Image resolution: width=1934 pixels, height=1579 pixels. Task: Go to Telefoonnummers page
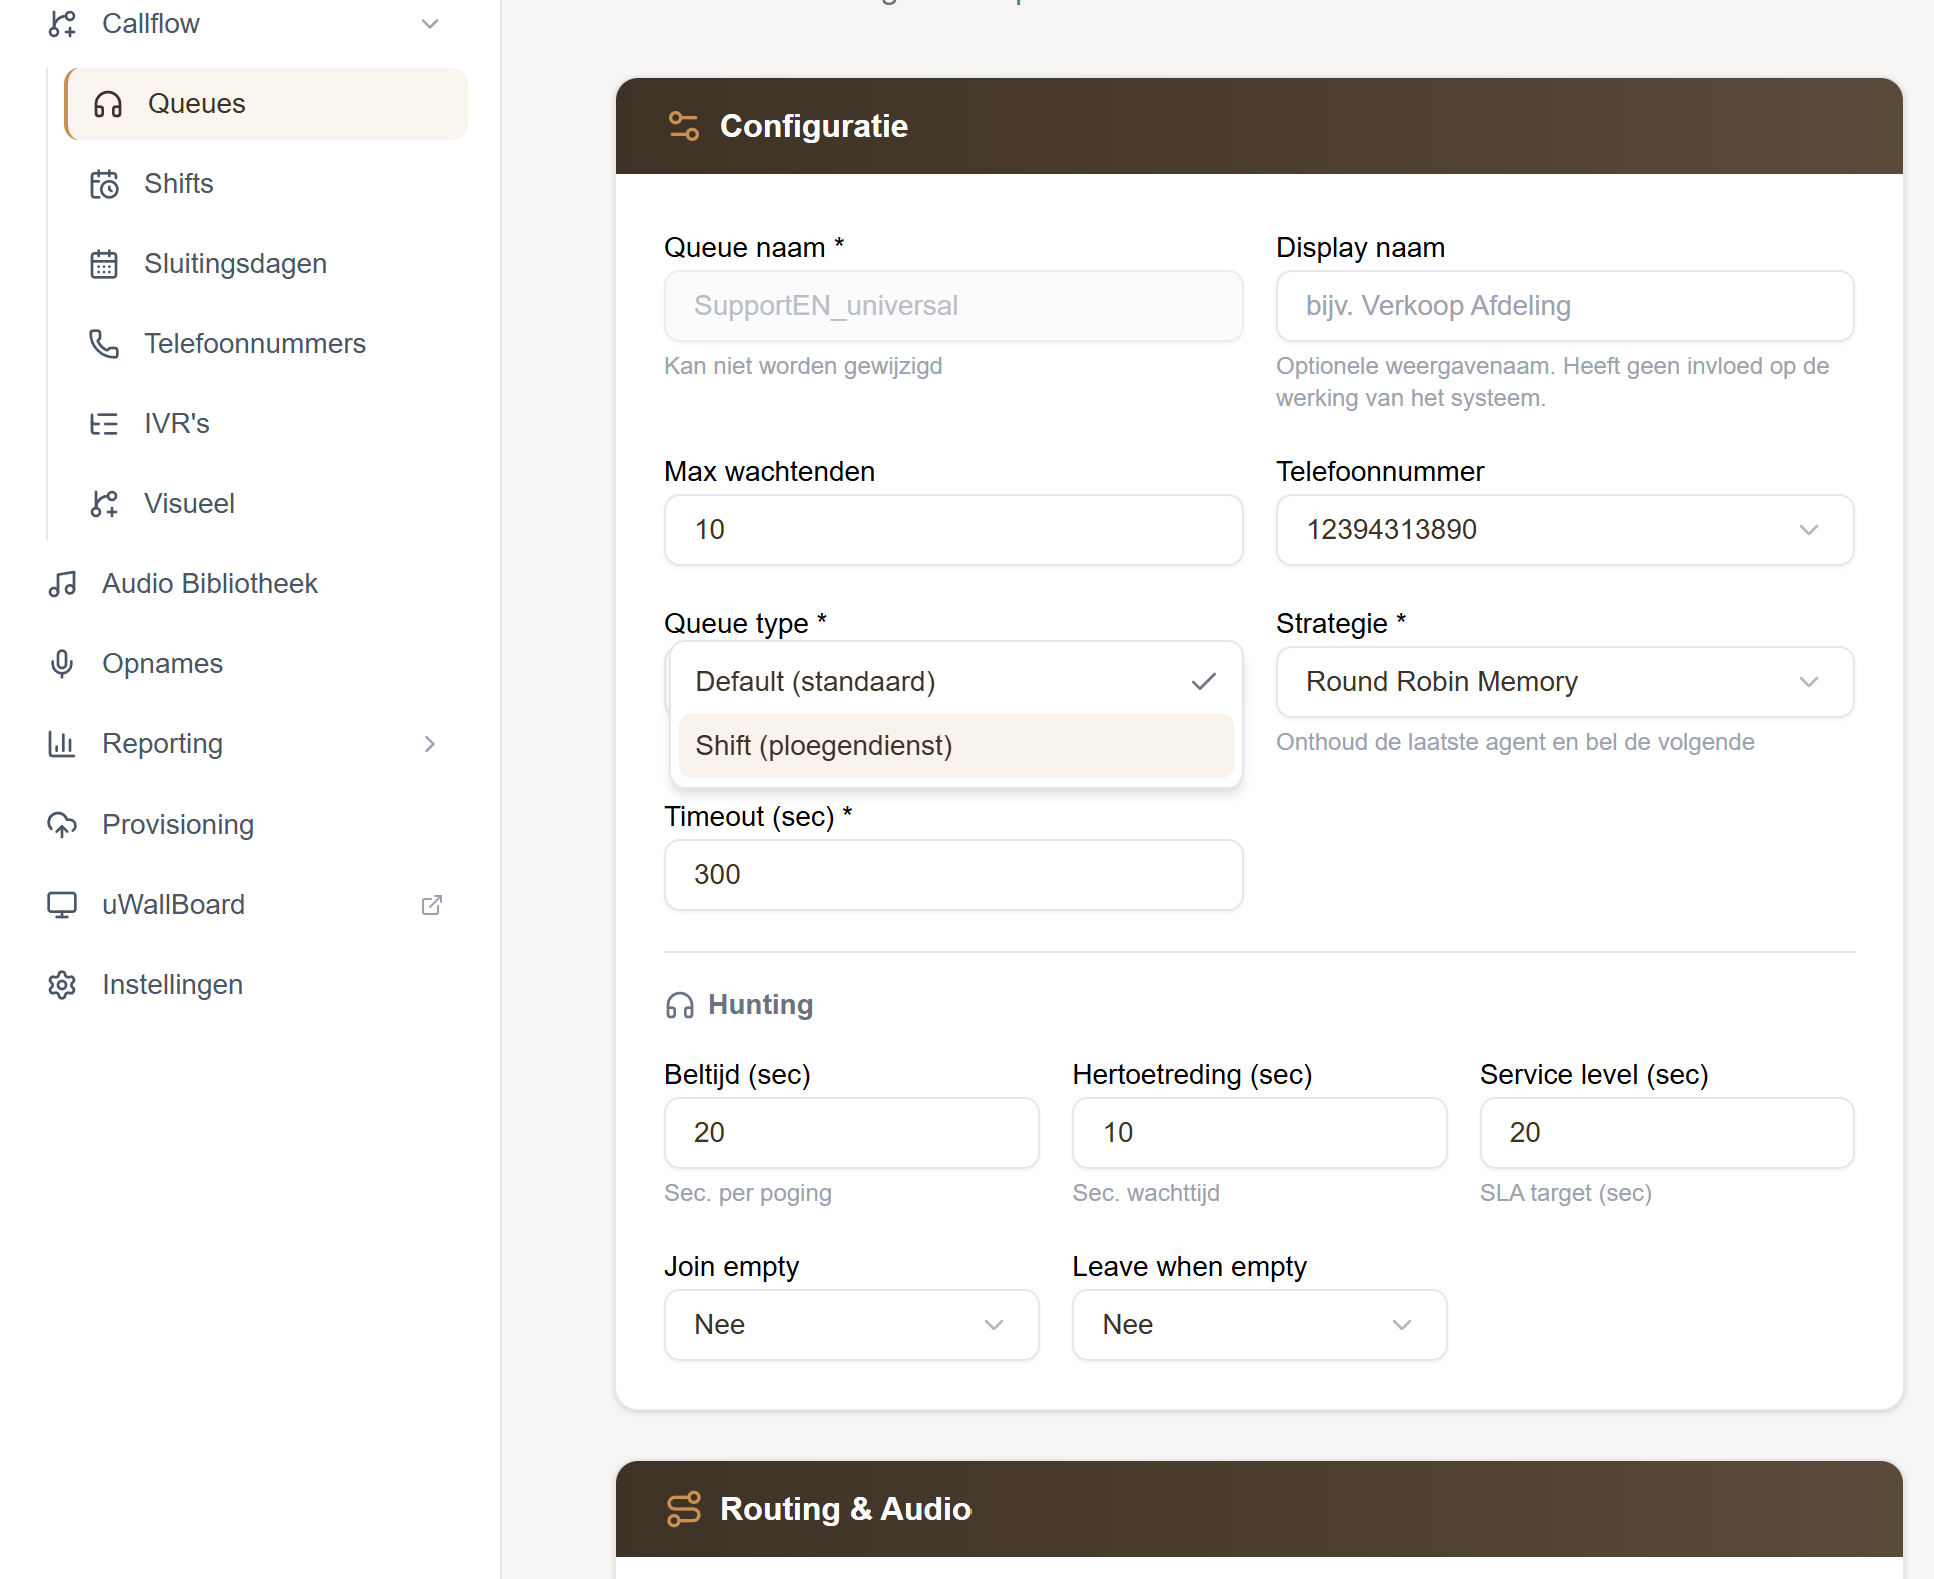pyautogui.click(x=266, y=344)
